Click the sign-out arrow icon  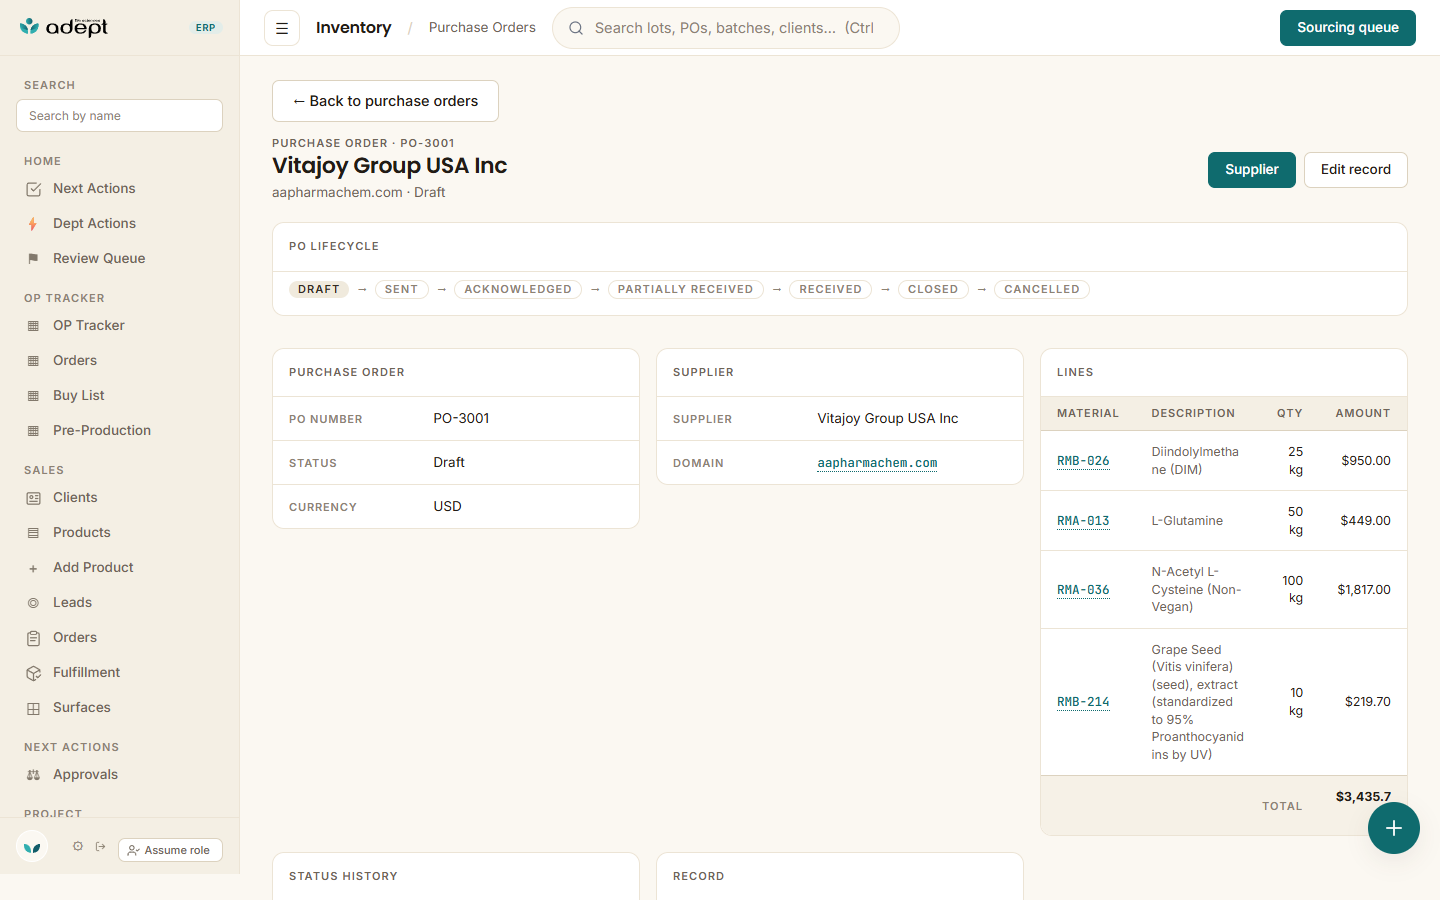pyautogui.click(x=101, y=846)
